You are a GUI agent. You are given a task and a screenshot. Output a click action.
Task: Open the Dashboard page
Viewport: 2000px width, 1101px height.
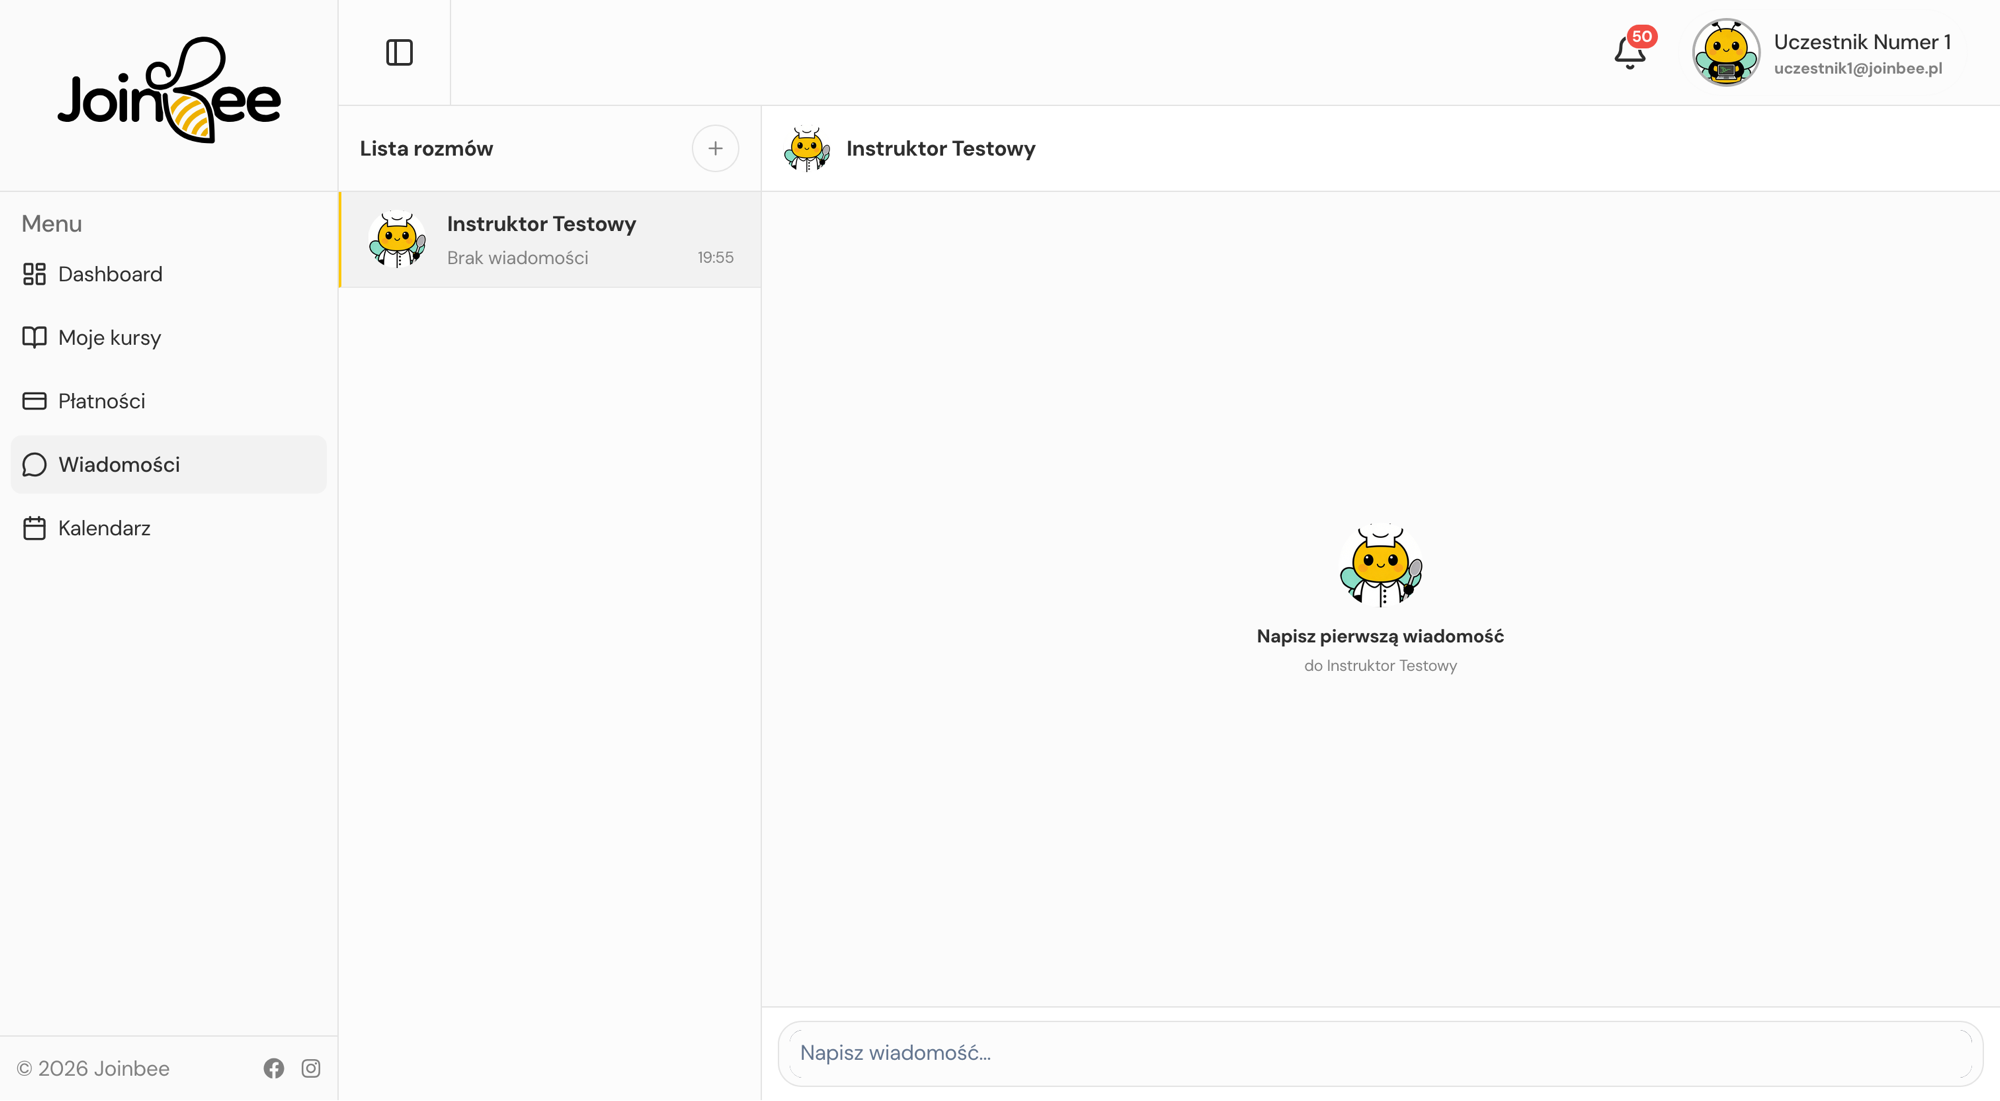coord(168,274)
